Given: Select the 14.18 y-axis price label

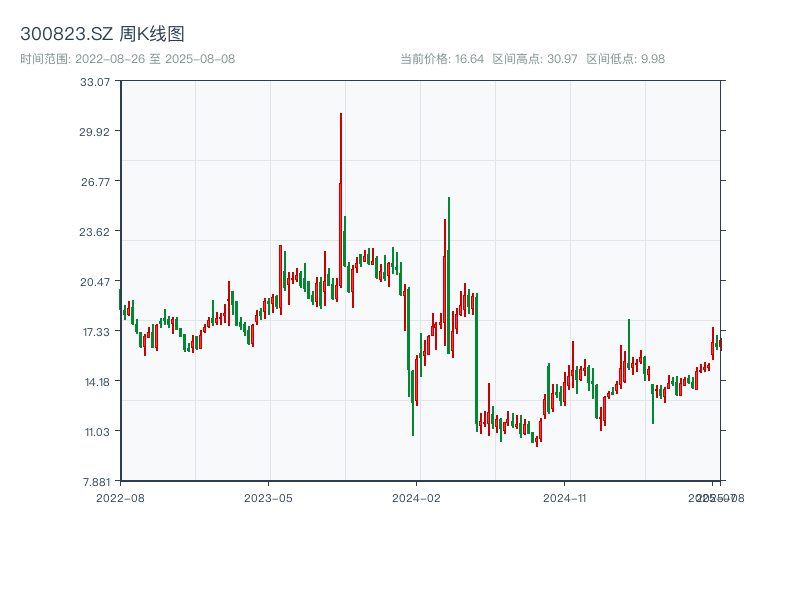Looking at the screenshot, I should 95,381.
